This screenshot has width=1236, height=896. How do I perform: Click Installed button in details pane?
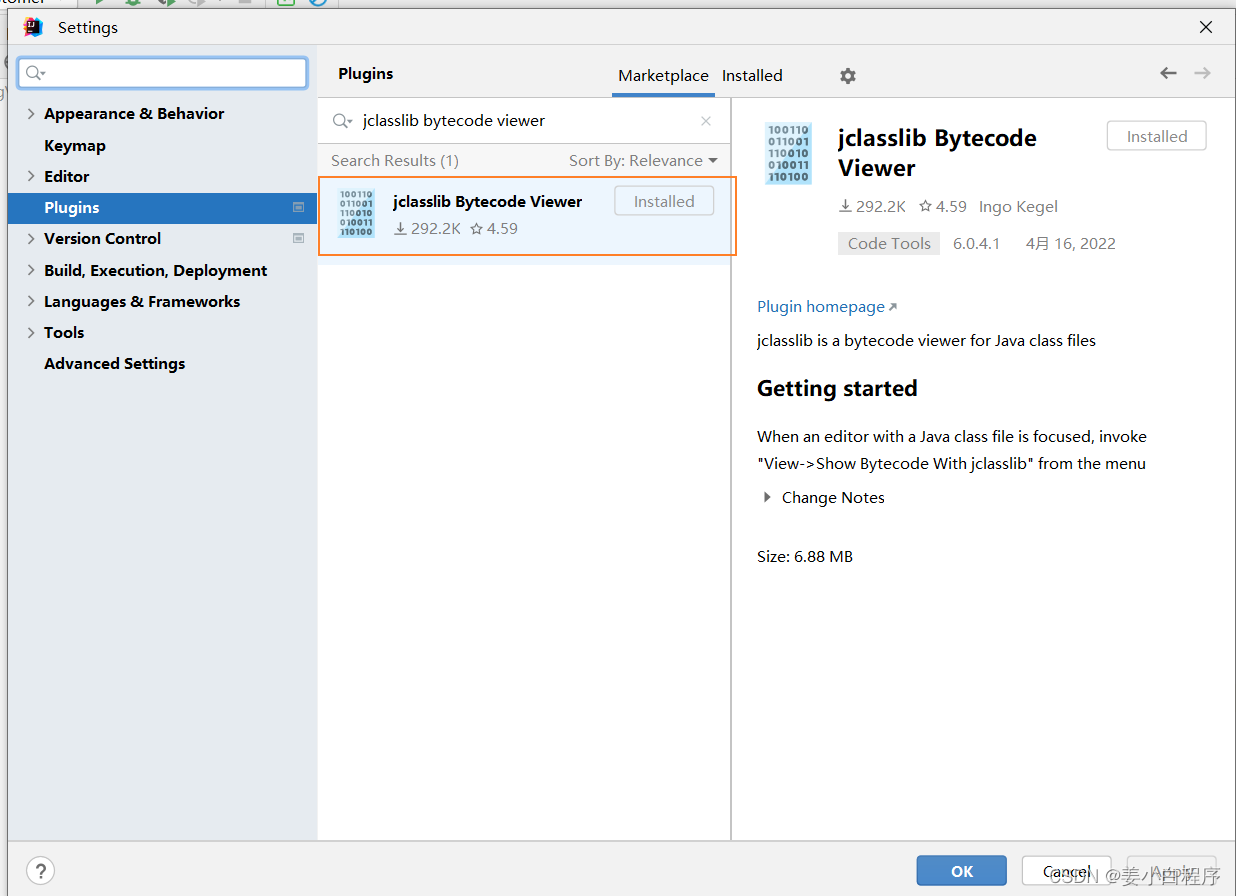pos(1157,136)
